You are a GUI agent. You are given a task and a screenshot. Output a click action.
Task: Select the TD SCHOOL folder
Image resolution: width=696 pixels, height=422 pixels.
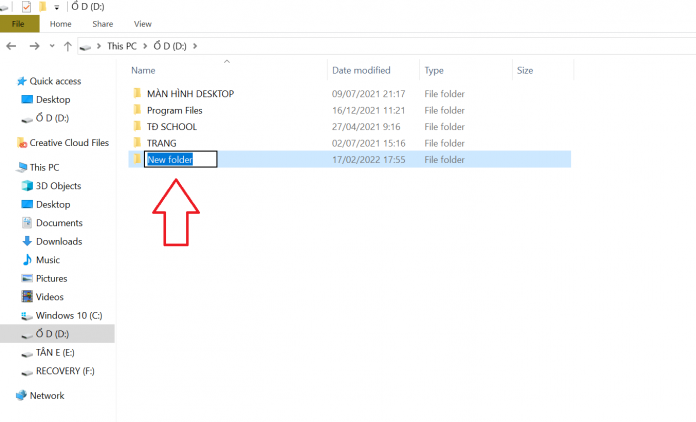[x=171, y=127]
